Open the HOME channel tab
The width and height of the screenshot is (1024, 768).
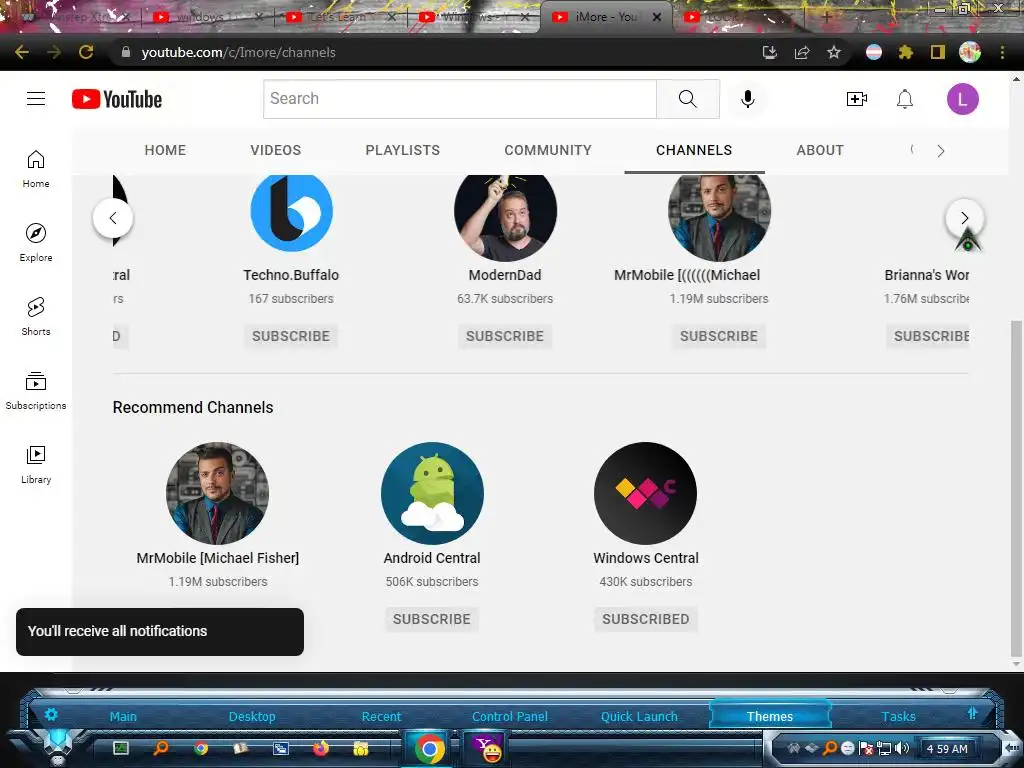pos(165,150)
